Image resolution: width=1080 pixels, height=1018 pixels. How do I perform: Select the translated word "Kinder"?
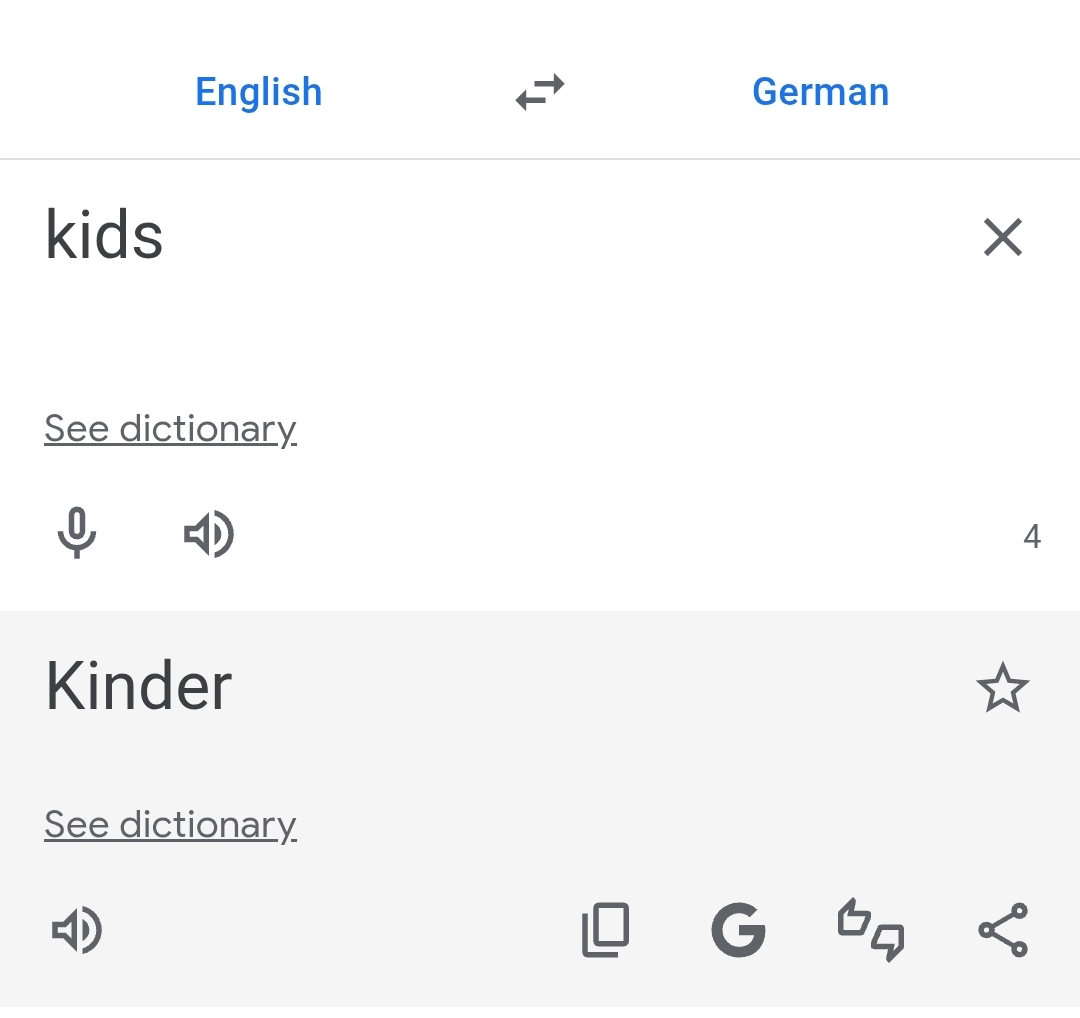tap(137, 686)
